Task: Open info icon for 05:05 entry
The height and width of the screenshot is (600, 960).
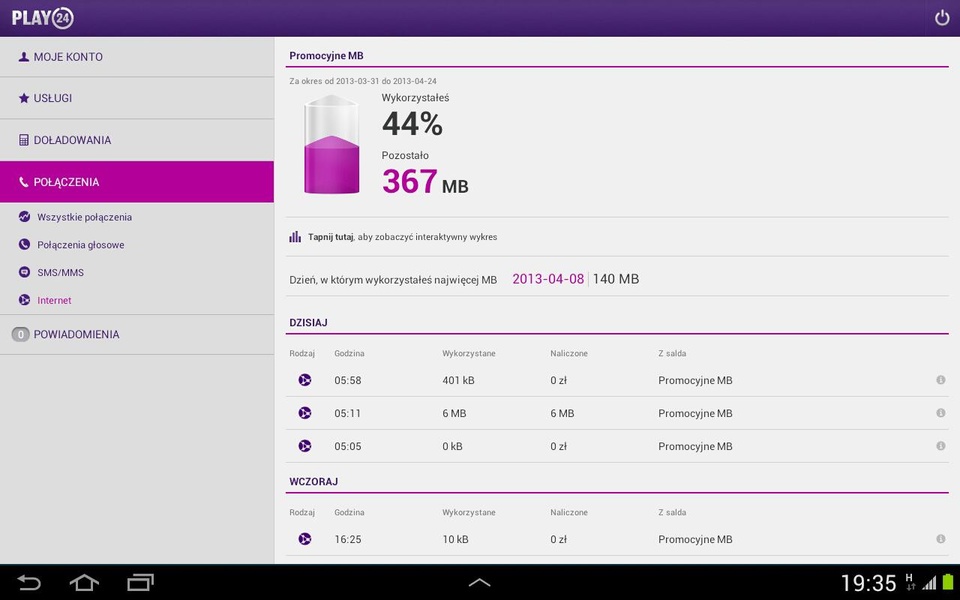Action: 940,446
